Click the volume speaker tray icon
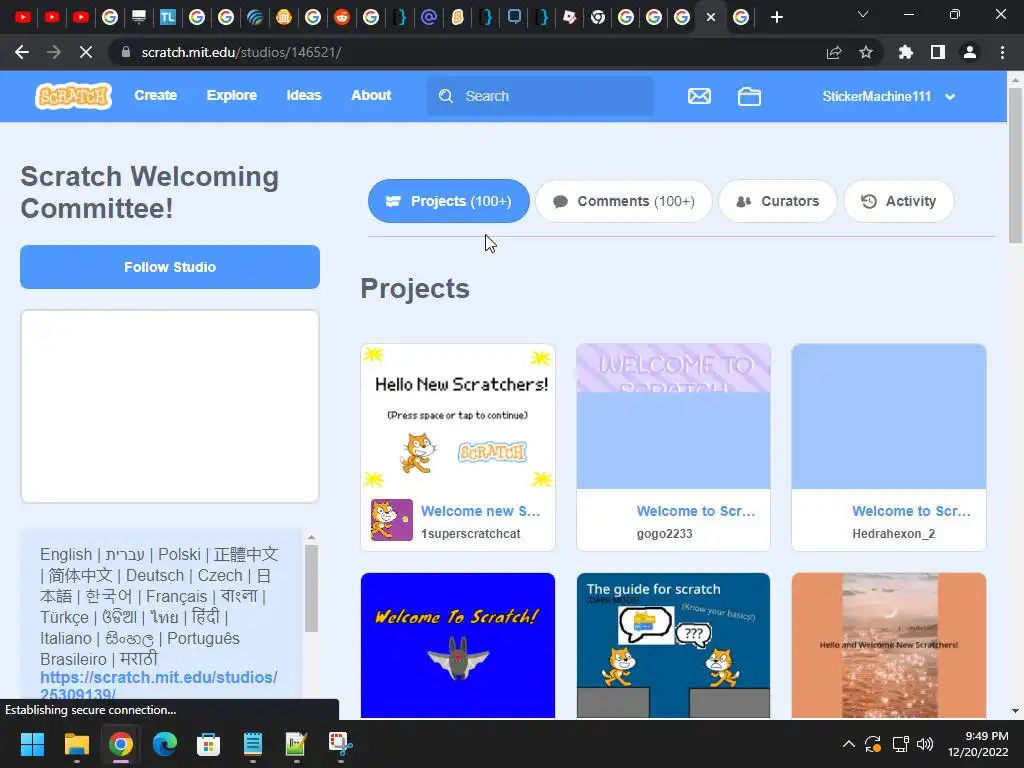This screenshot has width=1024, height=768. coord(925,744)
